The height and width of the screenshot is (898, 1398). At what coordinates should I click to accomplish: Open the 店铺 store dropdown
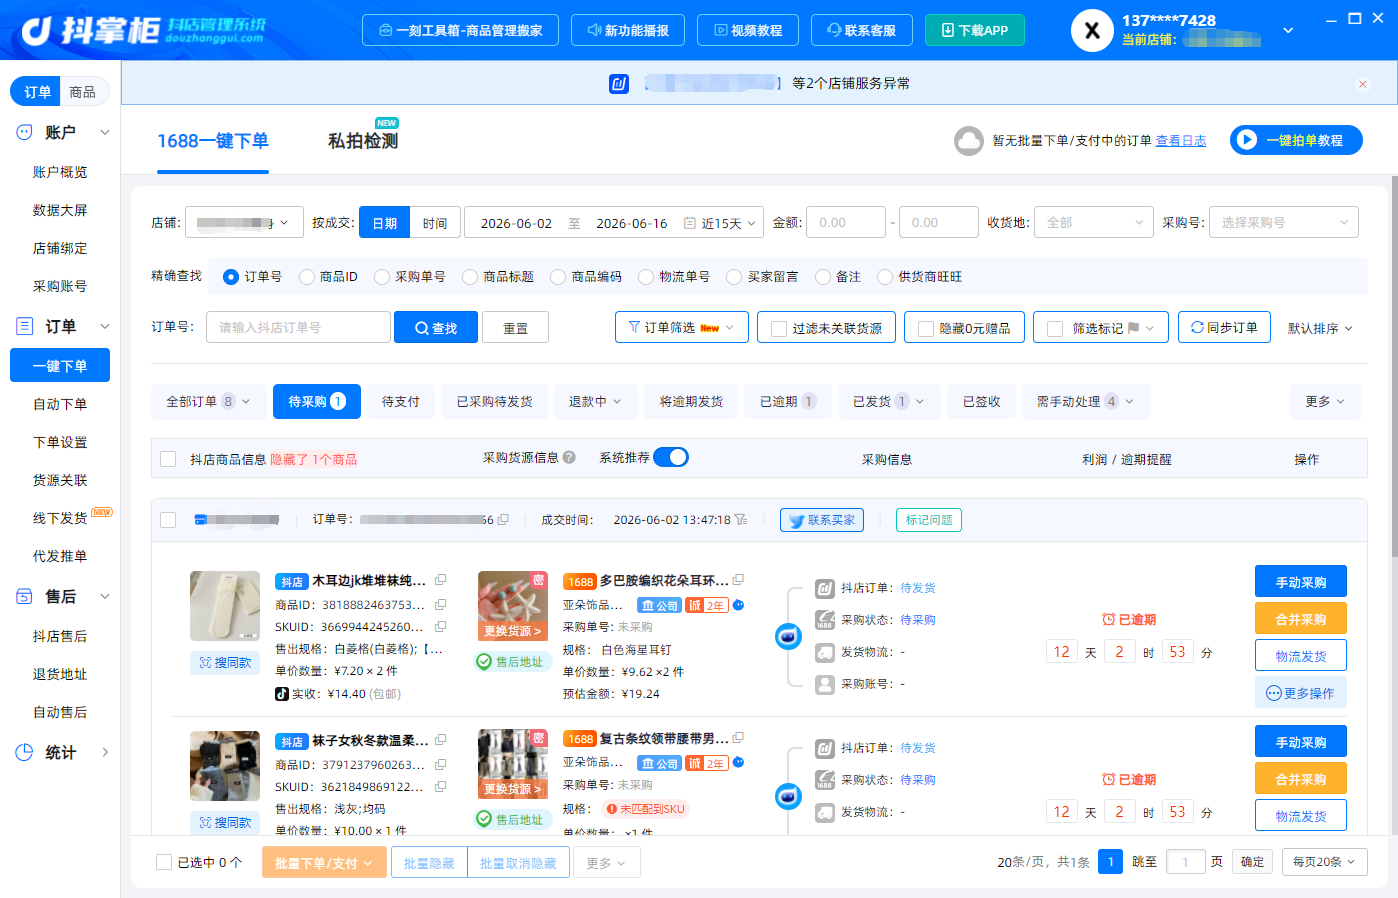pyautogui.click(x=243, y=222)
